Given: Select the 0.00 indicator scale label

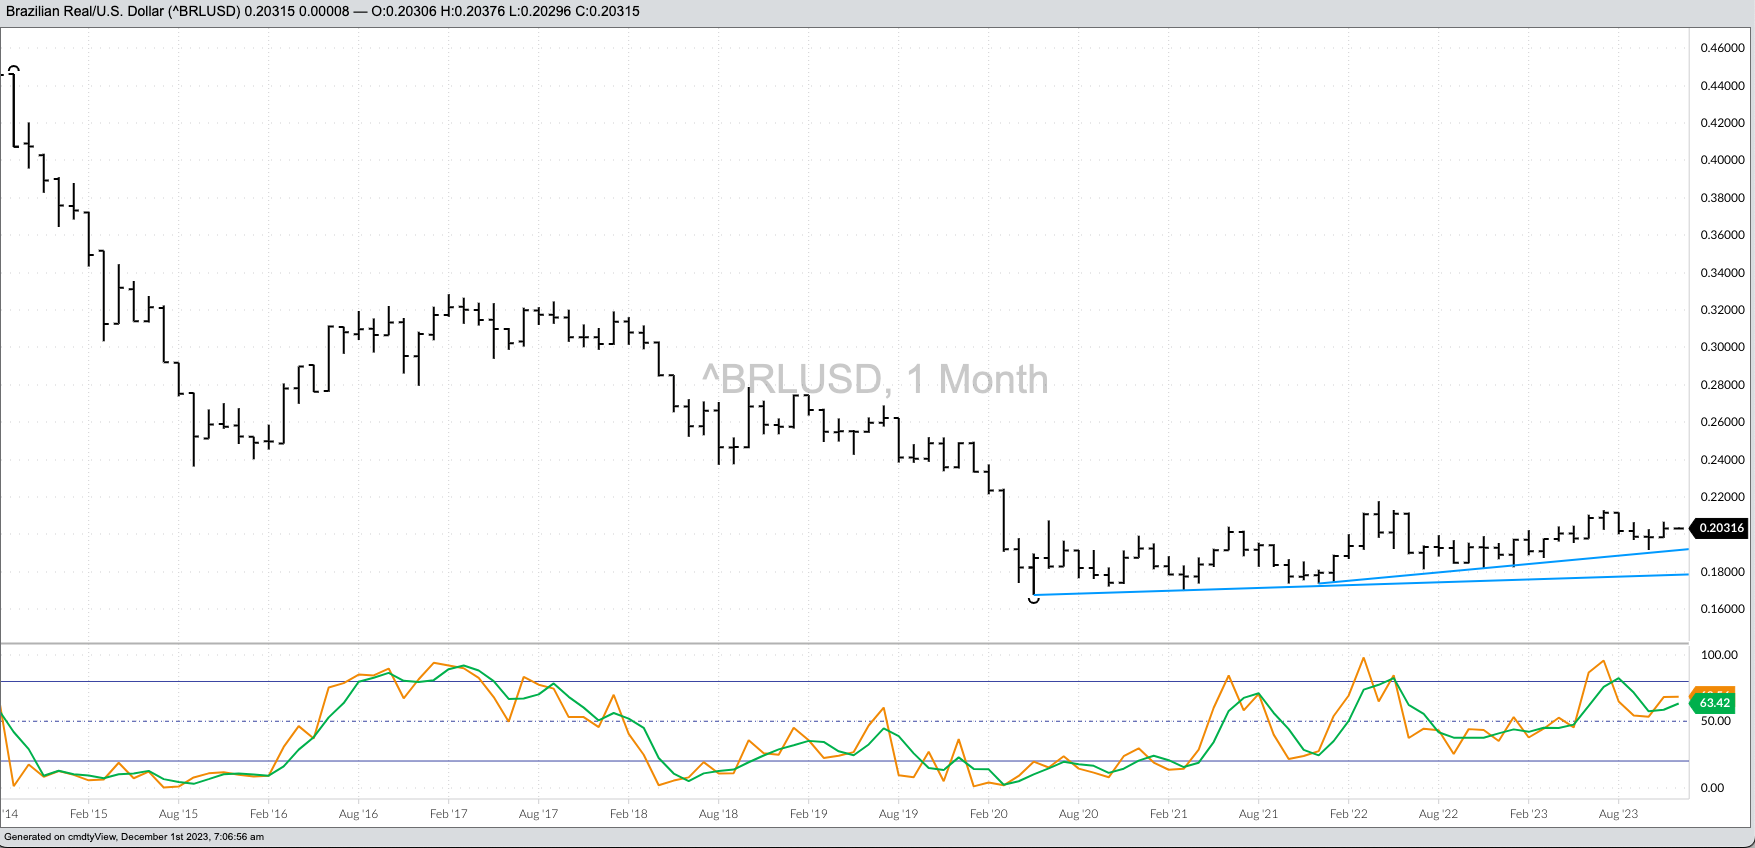Looking at the screenshot, I should pyautogui.click(x=1712, y=788).
